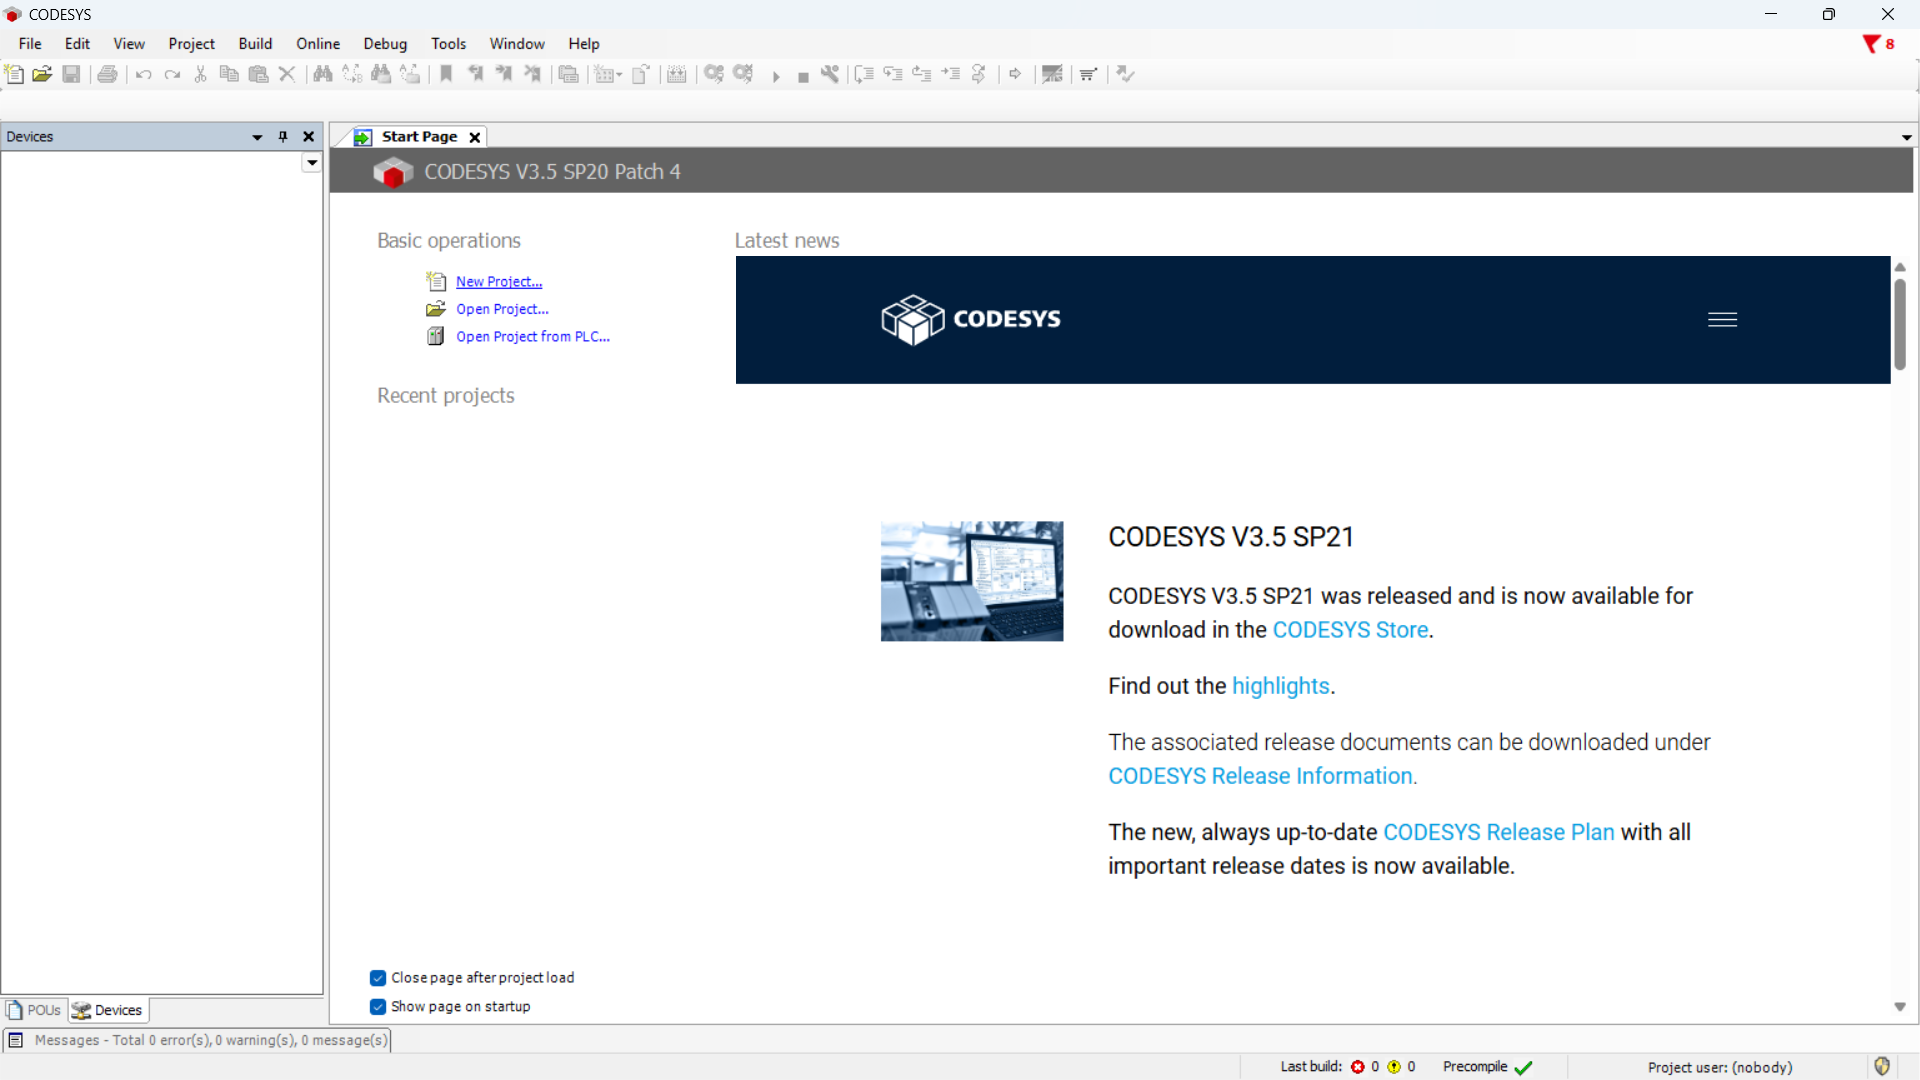
Task: Click the New Project toolbar icon
Action: coord(14,74)
